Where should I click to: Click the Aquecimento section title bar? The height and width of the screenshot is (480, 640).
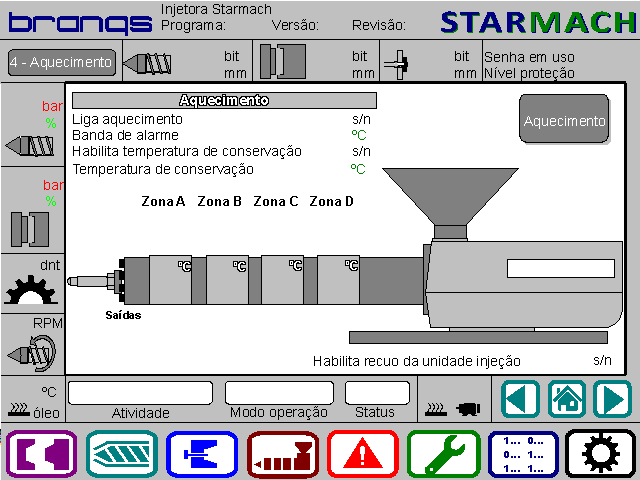(x=224, y=100)
